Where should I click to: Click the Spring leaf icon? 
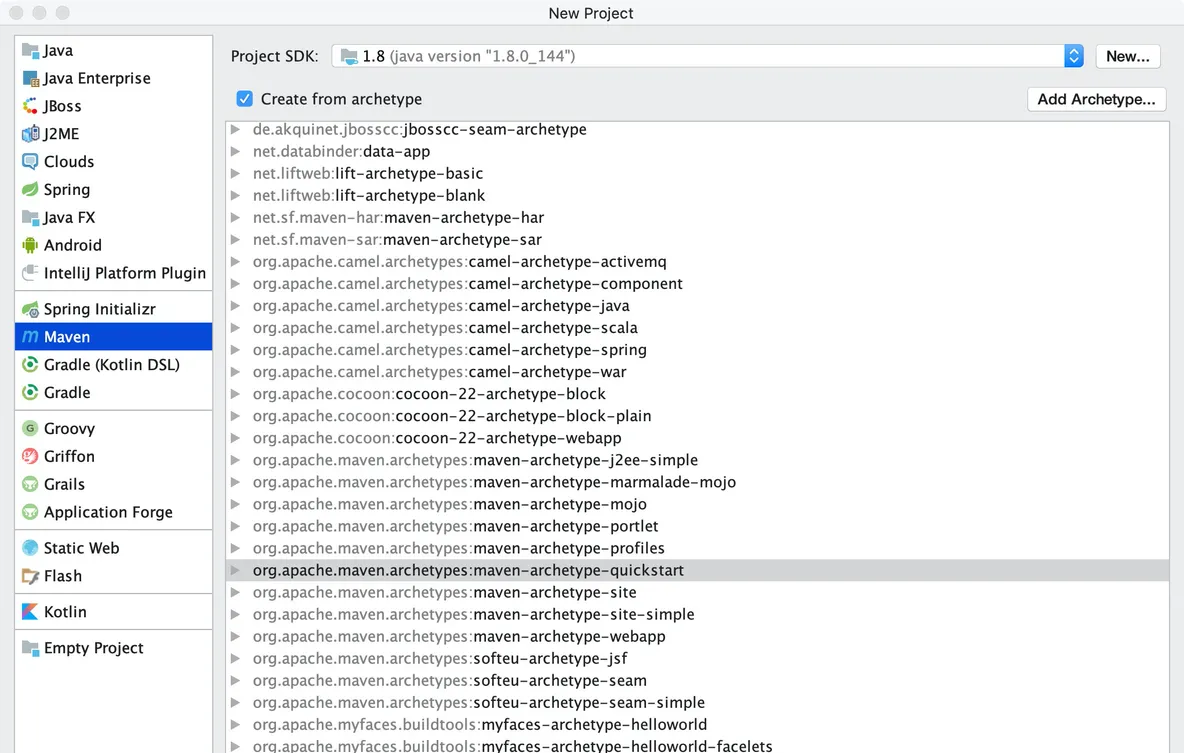pos(30,190)
